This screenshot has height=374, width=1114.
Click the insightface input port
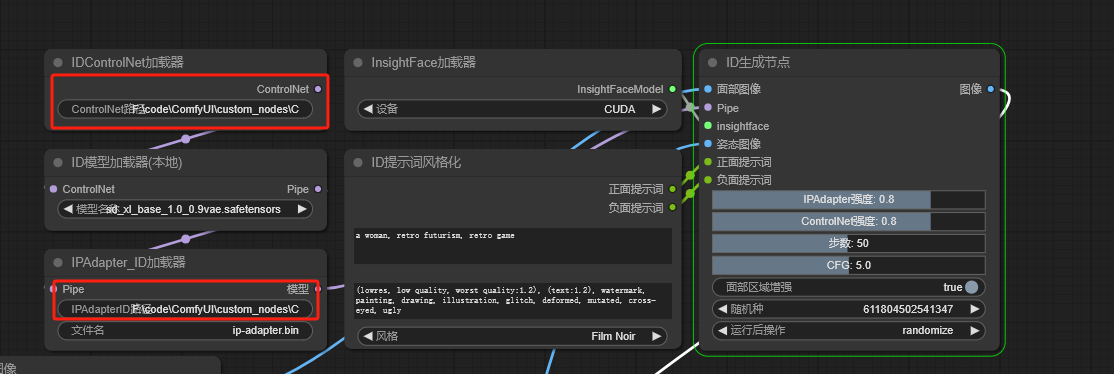click(x=708, y=126)
